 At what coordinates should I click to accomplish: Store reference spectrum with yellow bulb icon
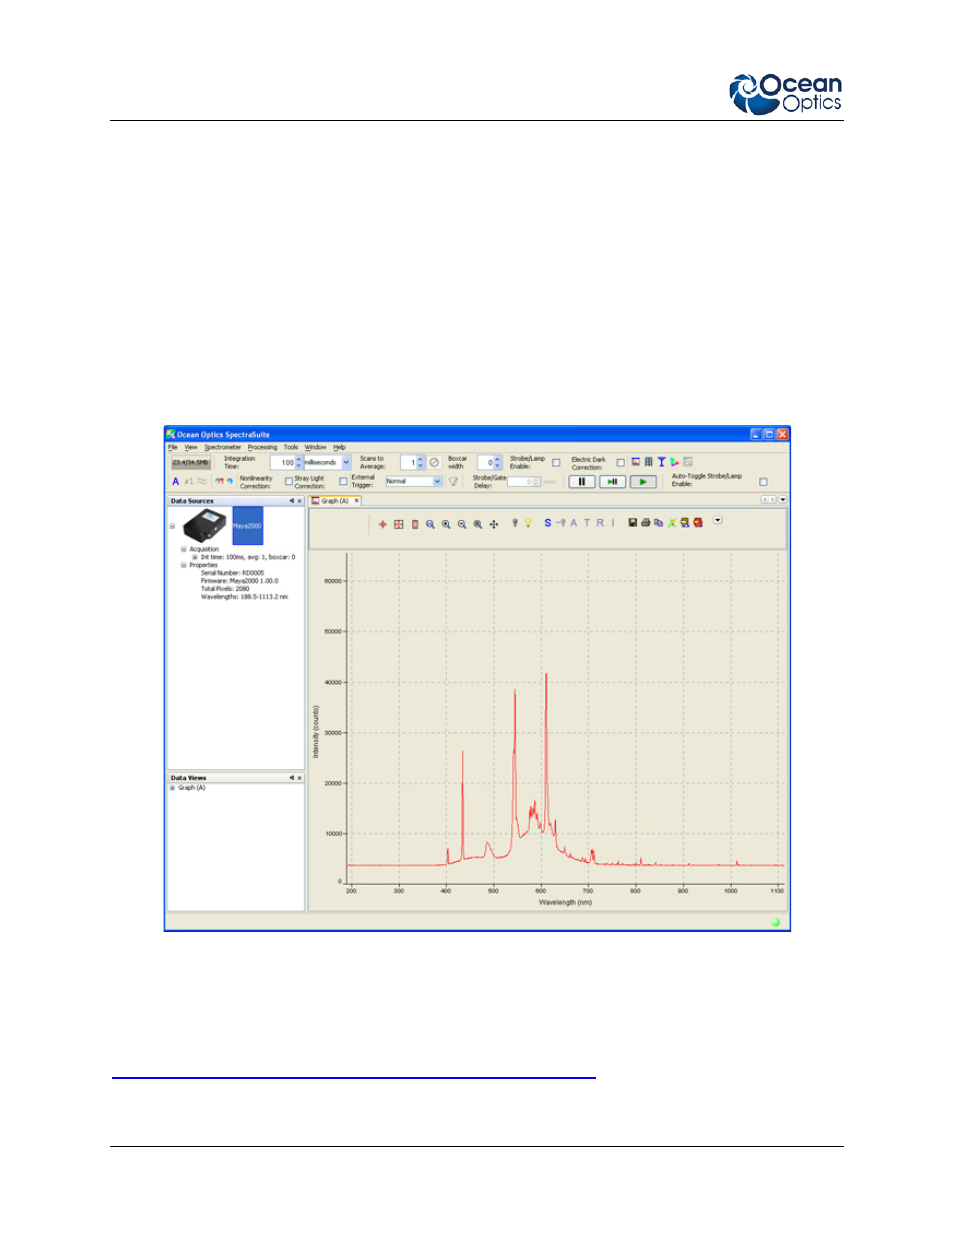[x=528, y=522]
